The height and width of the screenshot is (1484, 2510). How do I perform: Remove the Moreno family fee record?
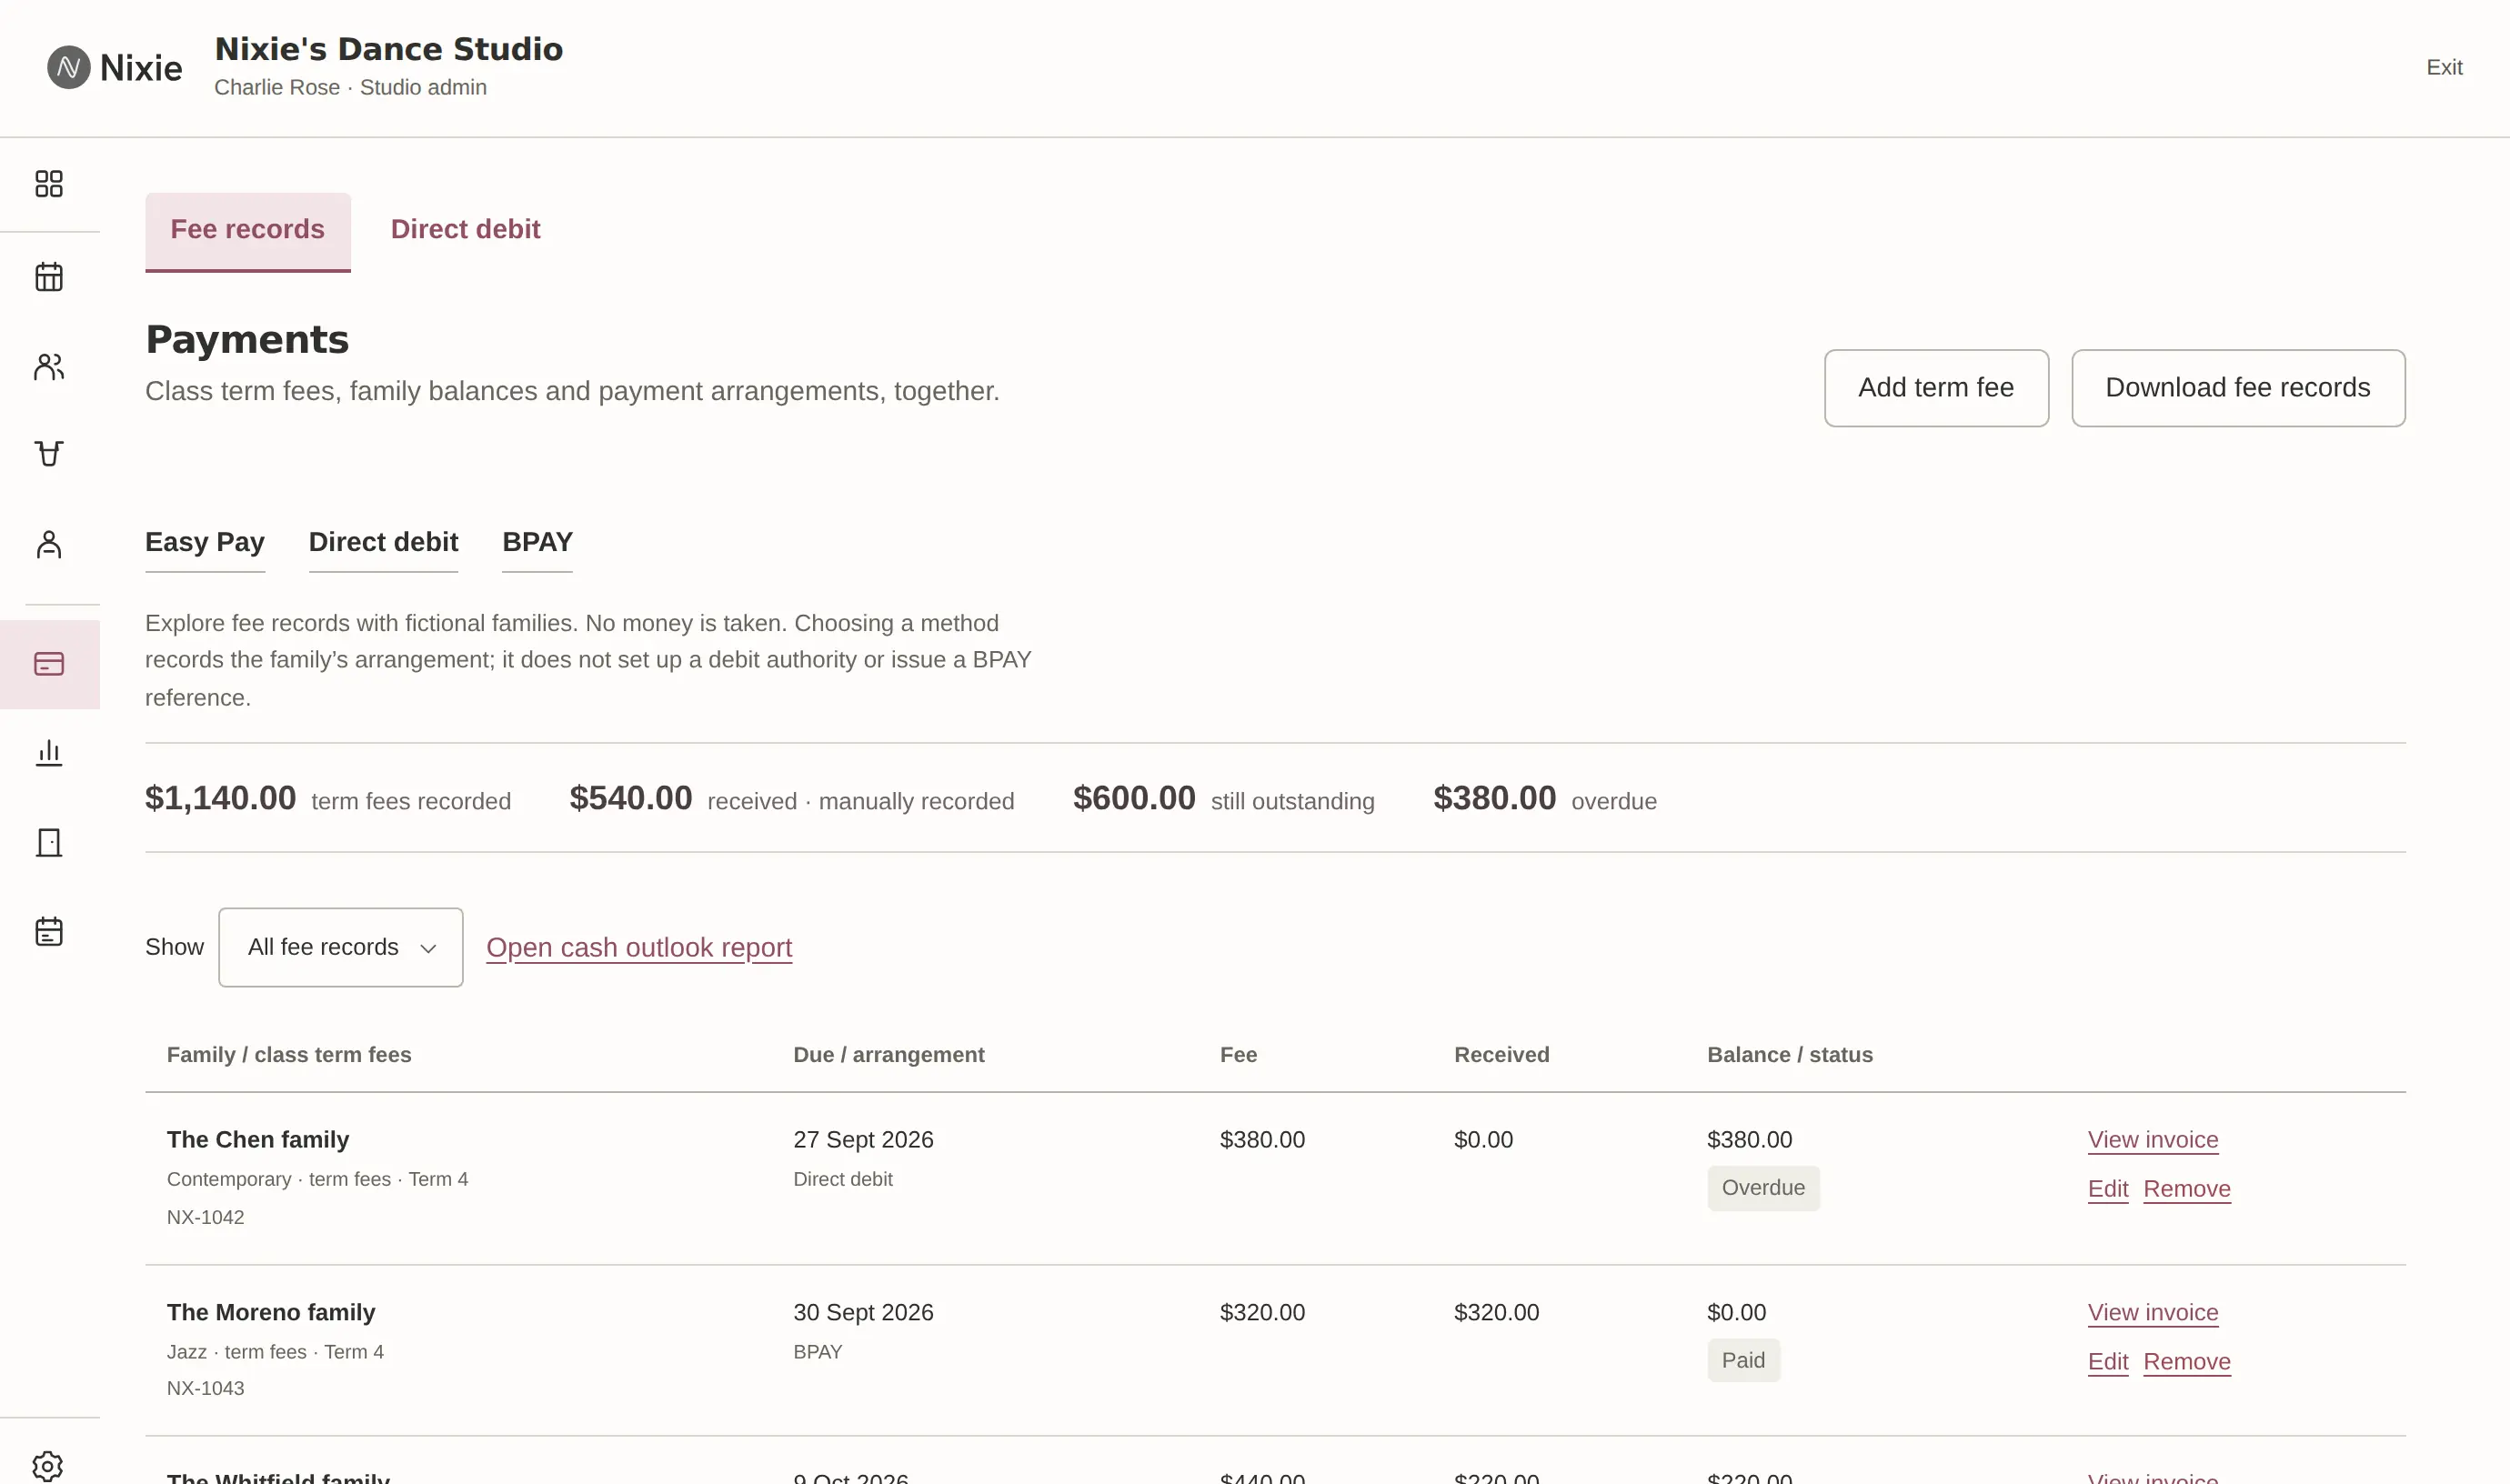click(2187, 1362)
